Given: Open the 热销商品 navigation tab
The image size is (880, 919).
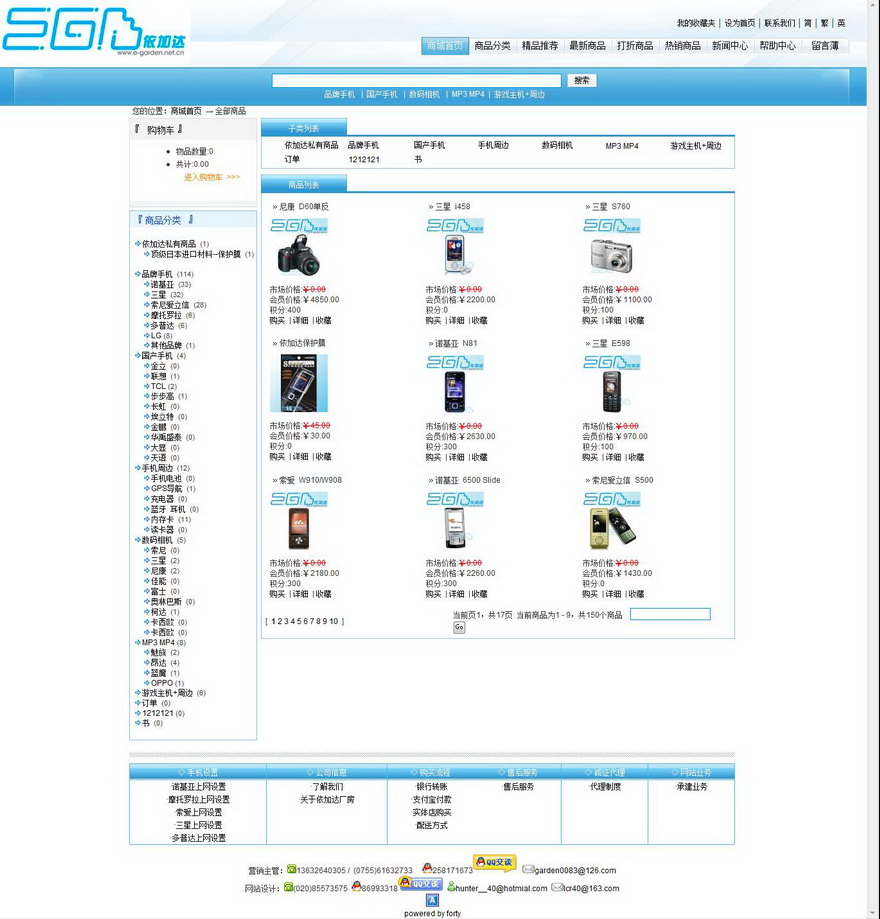Looking at the screenshot, I should tap(682, 46).
